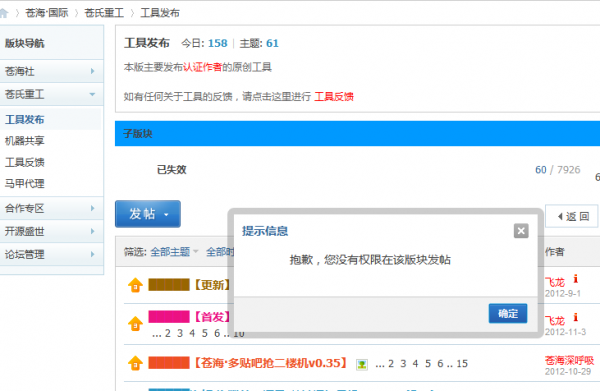Open the 【更新】 thread title
Screen dimensions: 600x391
point(212,285)
